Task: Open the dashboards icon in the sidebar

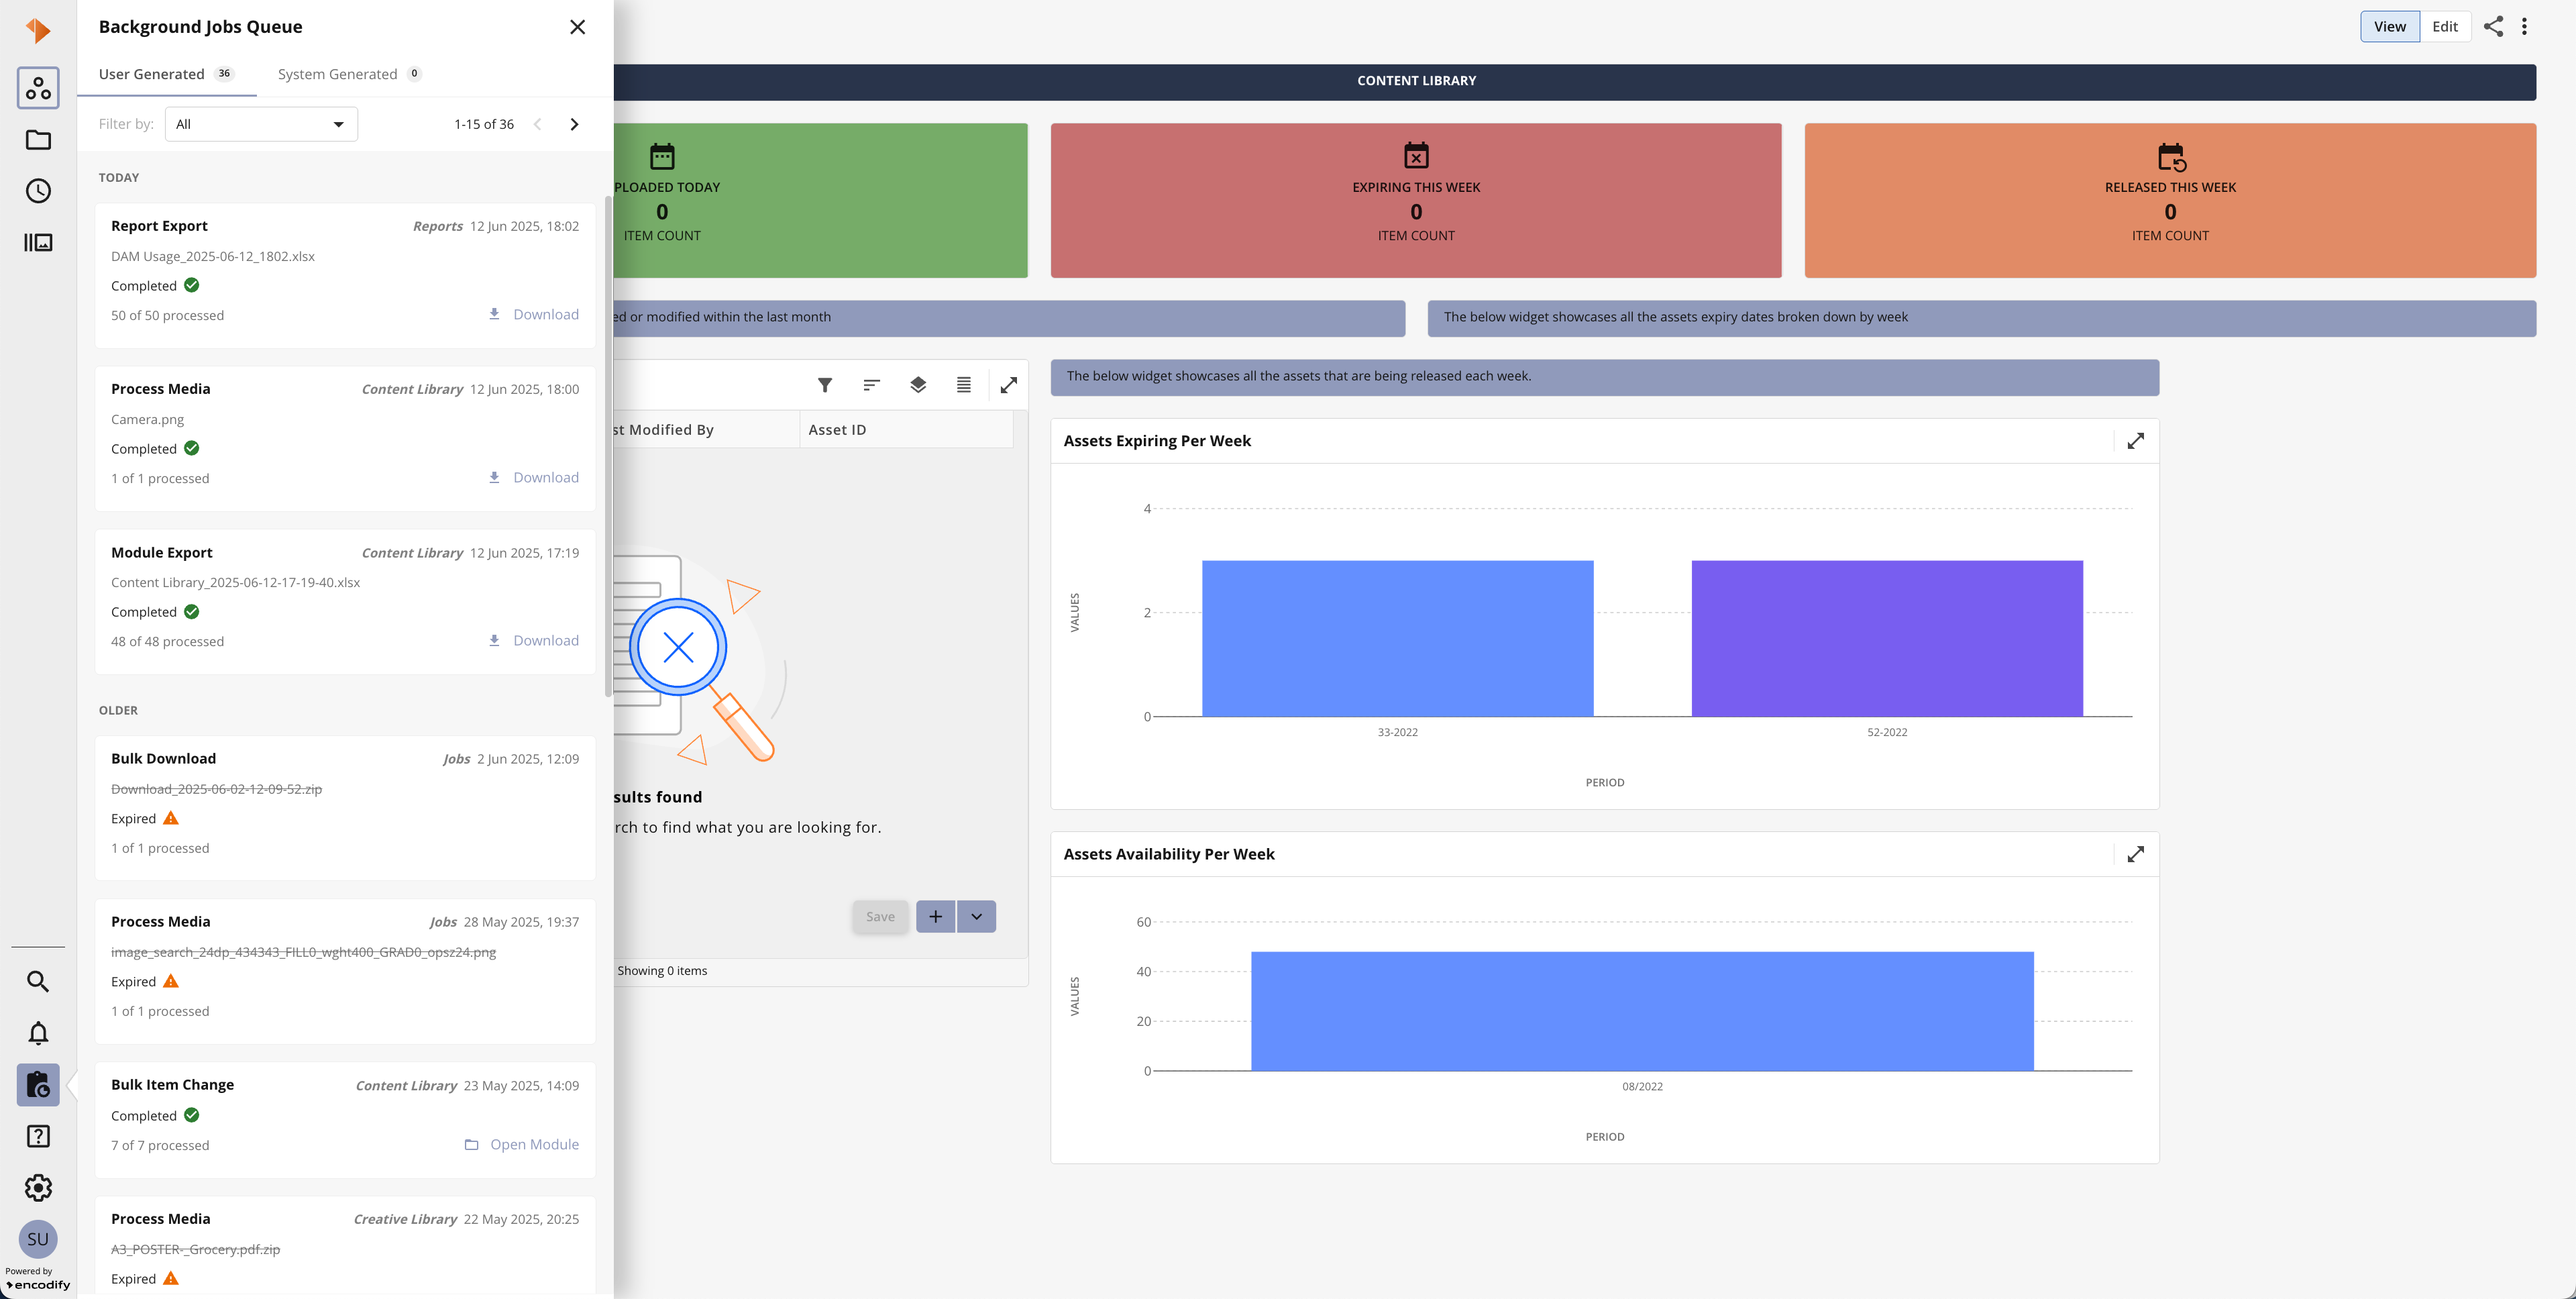Action: click(x=38, y=88)
